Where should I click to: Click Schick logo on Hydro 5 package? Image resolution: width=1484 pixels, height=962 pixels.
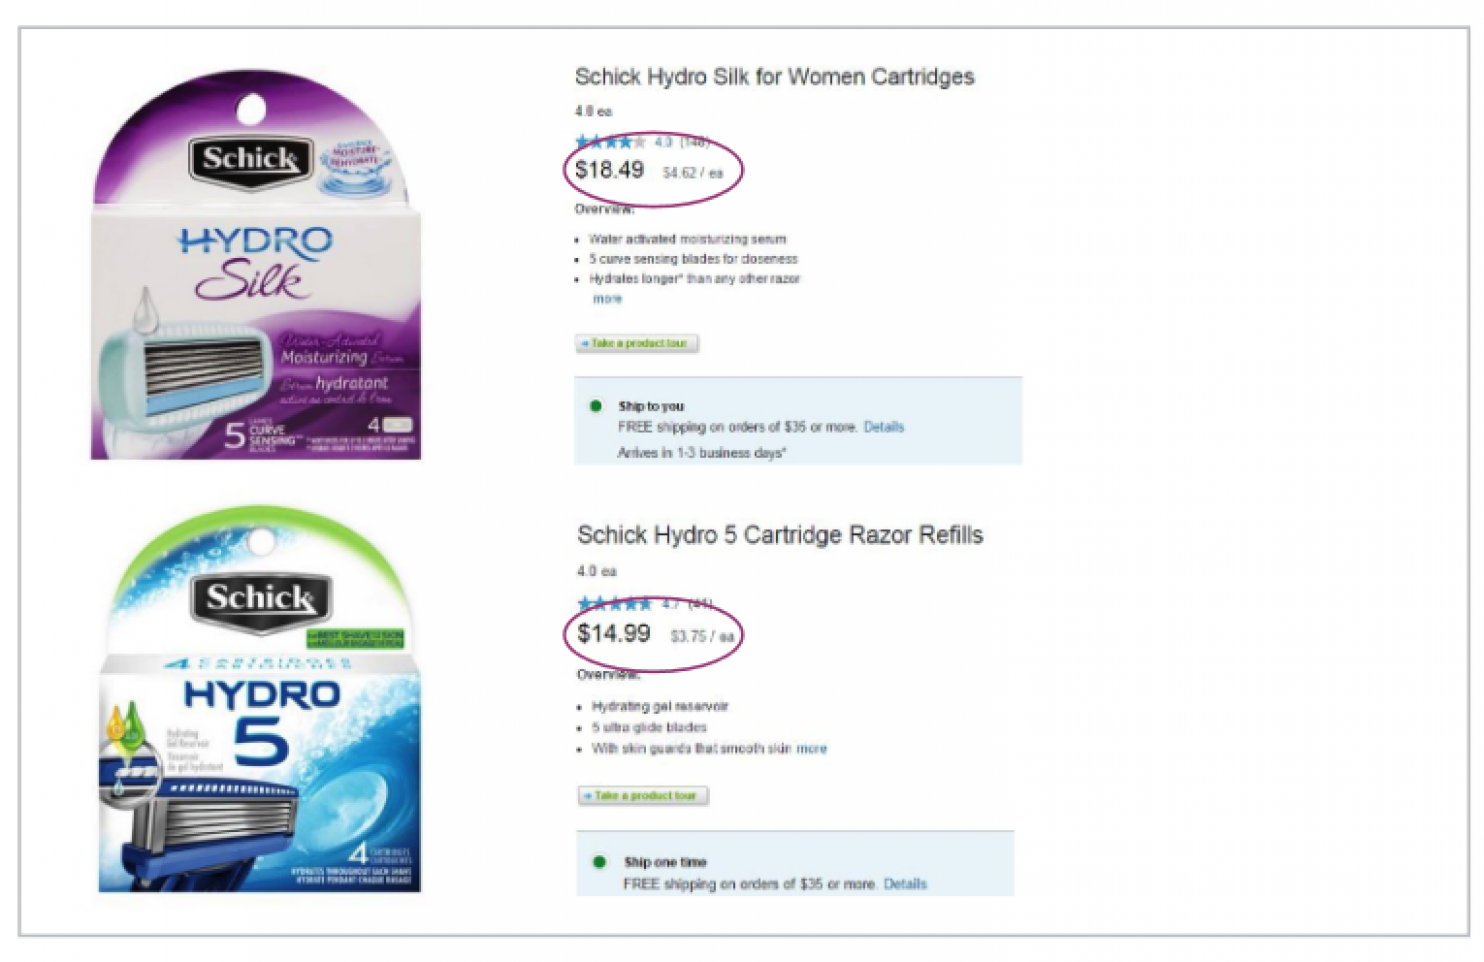click(260, 599)
